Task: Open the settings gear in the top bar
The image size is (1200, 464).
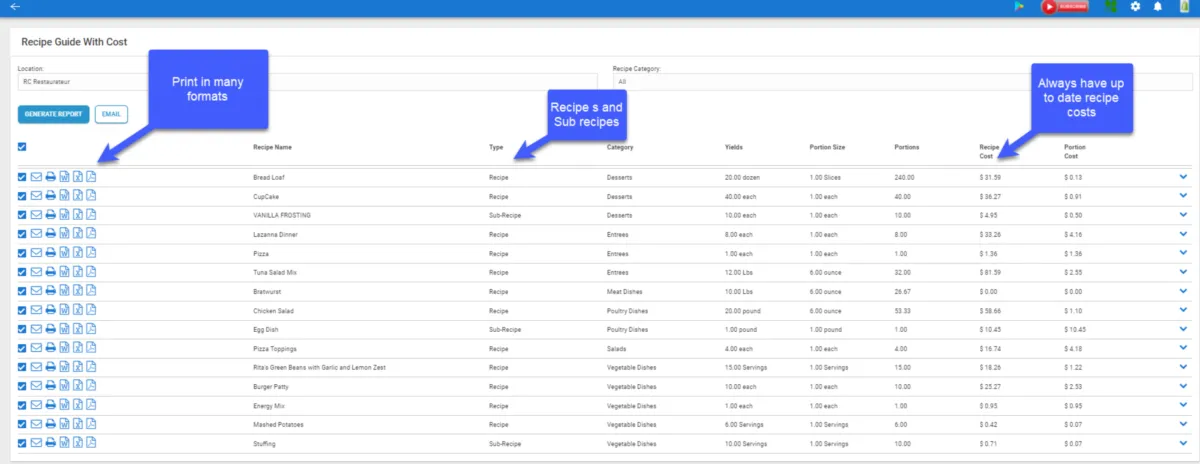Action: pyautogui.click(x=1135, y=7)
